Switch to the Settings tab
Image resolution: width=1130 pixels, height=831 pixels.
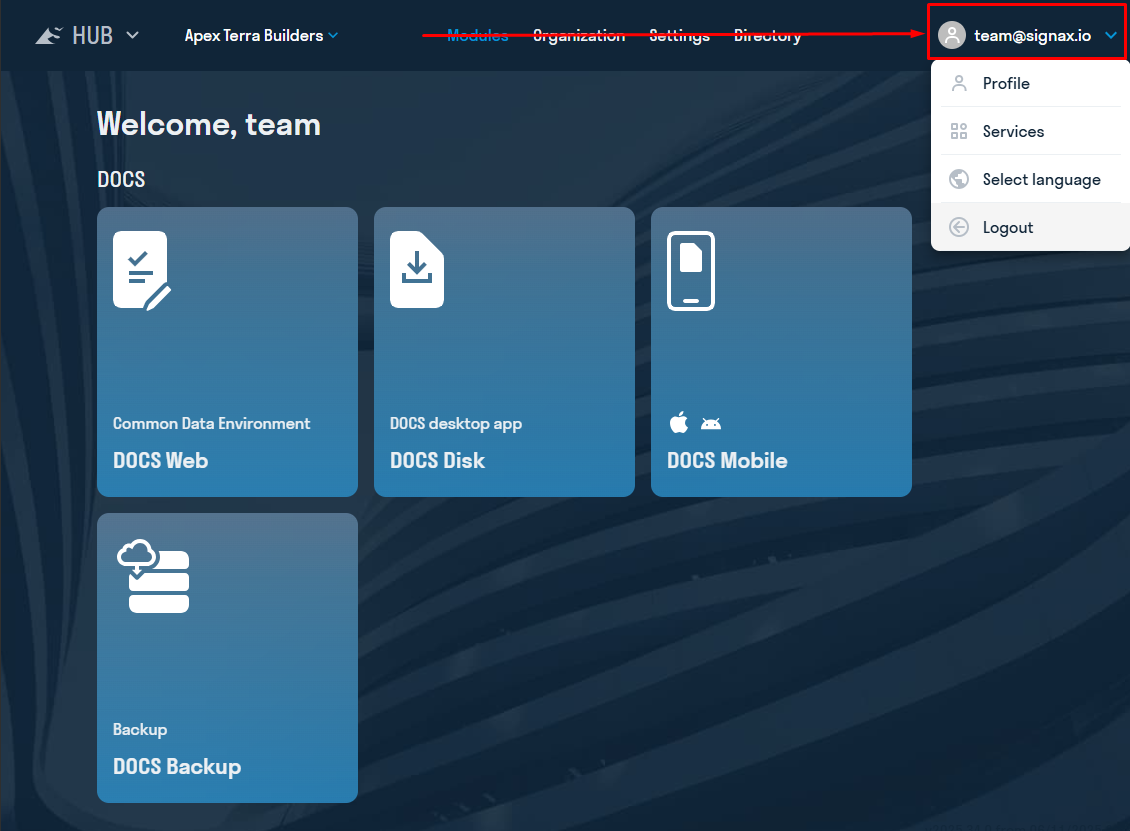pos(679,35)
